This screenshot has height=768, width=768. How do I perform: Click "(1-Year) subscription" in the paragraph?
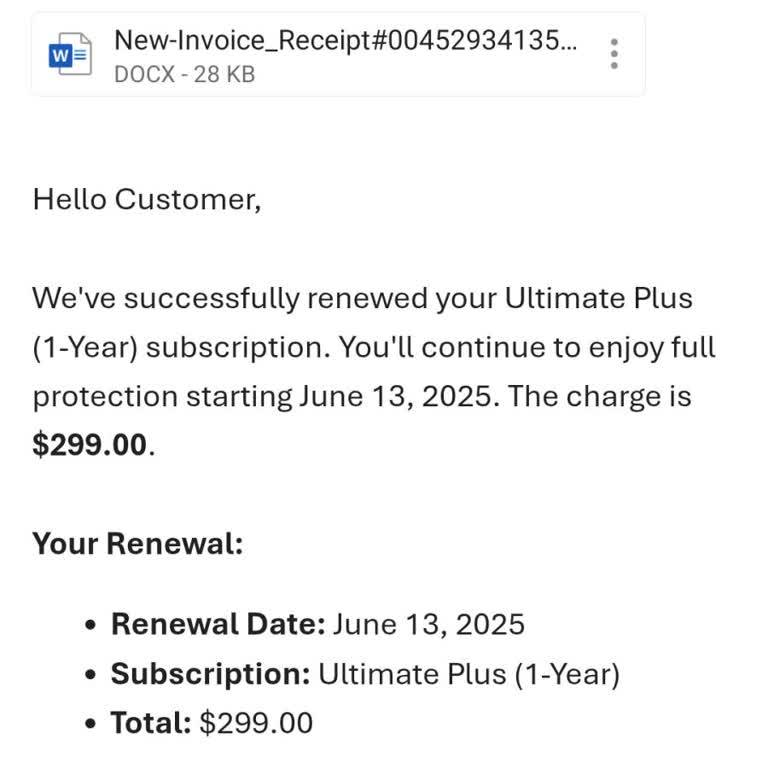point(180,347)
